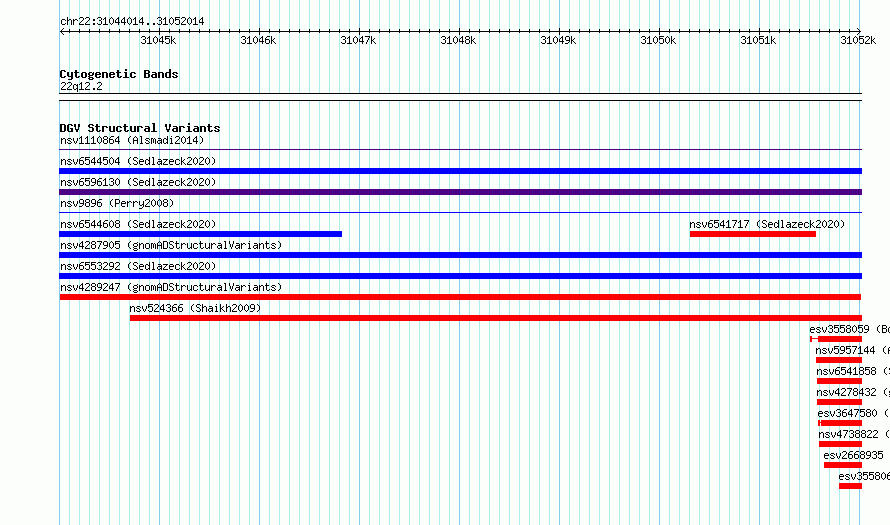Select the DGV Structural Variants track title

(x=140, y=128)
